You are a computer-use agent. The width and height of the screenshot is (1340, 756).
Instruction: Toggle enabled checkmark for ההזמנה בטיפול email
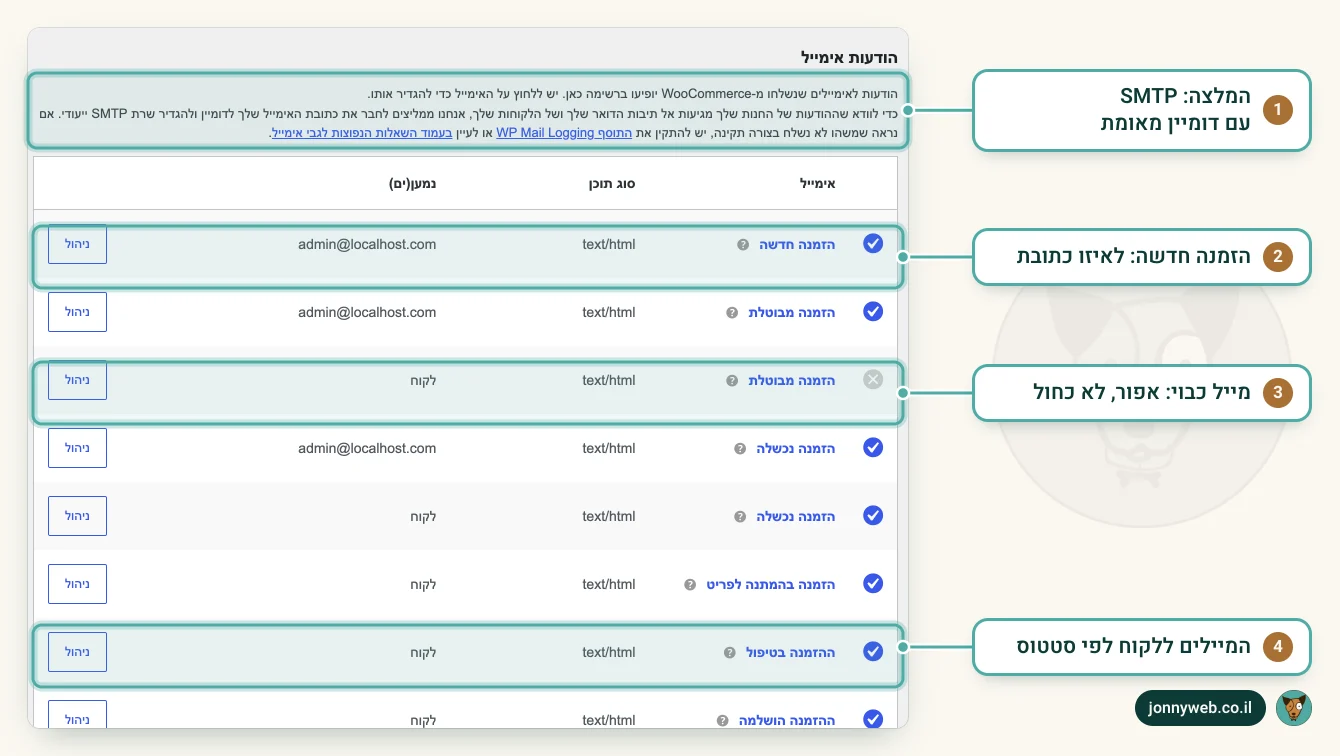coord(873,651)
